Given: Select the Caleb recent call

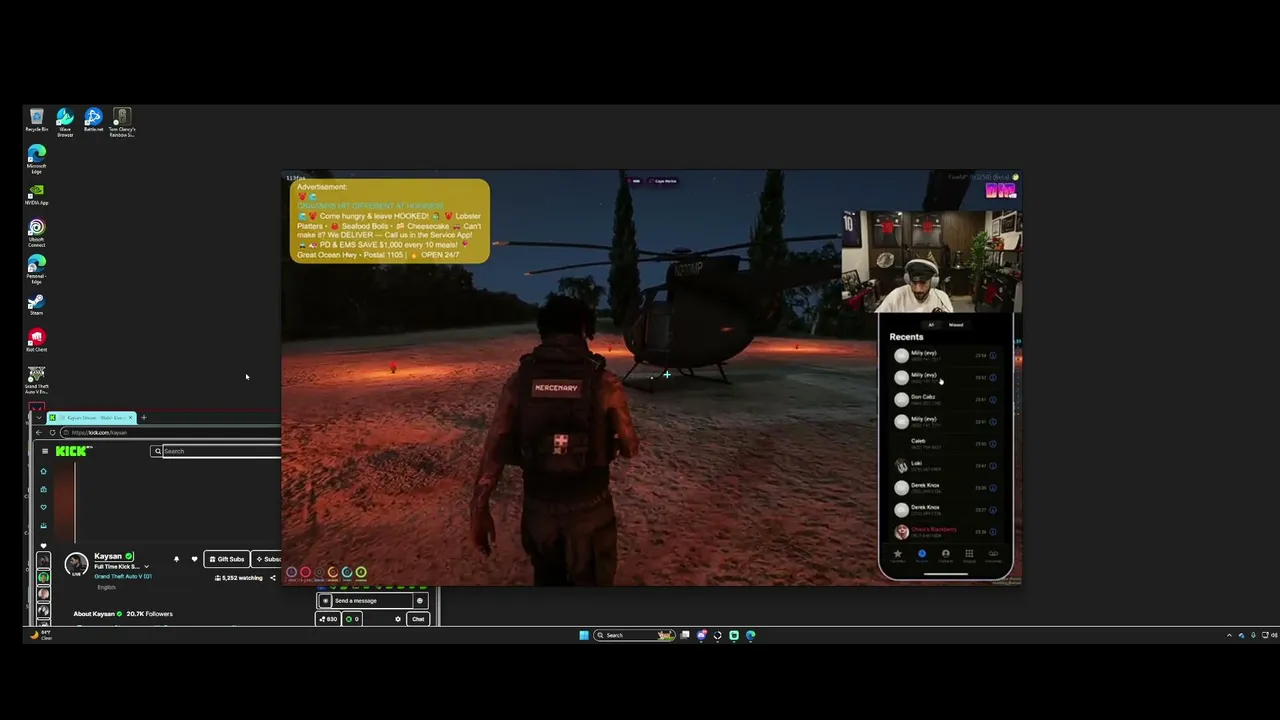Looking at the screenshot, I should pos(943,444).
